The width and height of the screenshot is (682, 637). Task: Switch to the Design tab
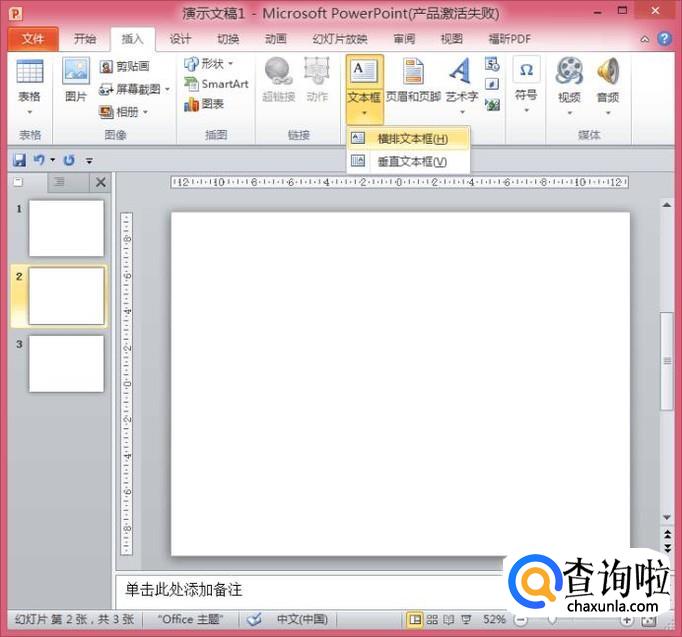(x=180, y=39)
